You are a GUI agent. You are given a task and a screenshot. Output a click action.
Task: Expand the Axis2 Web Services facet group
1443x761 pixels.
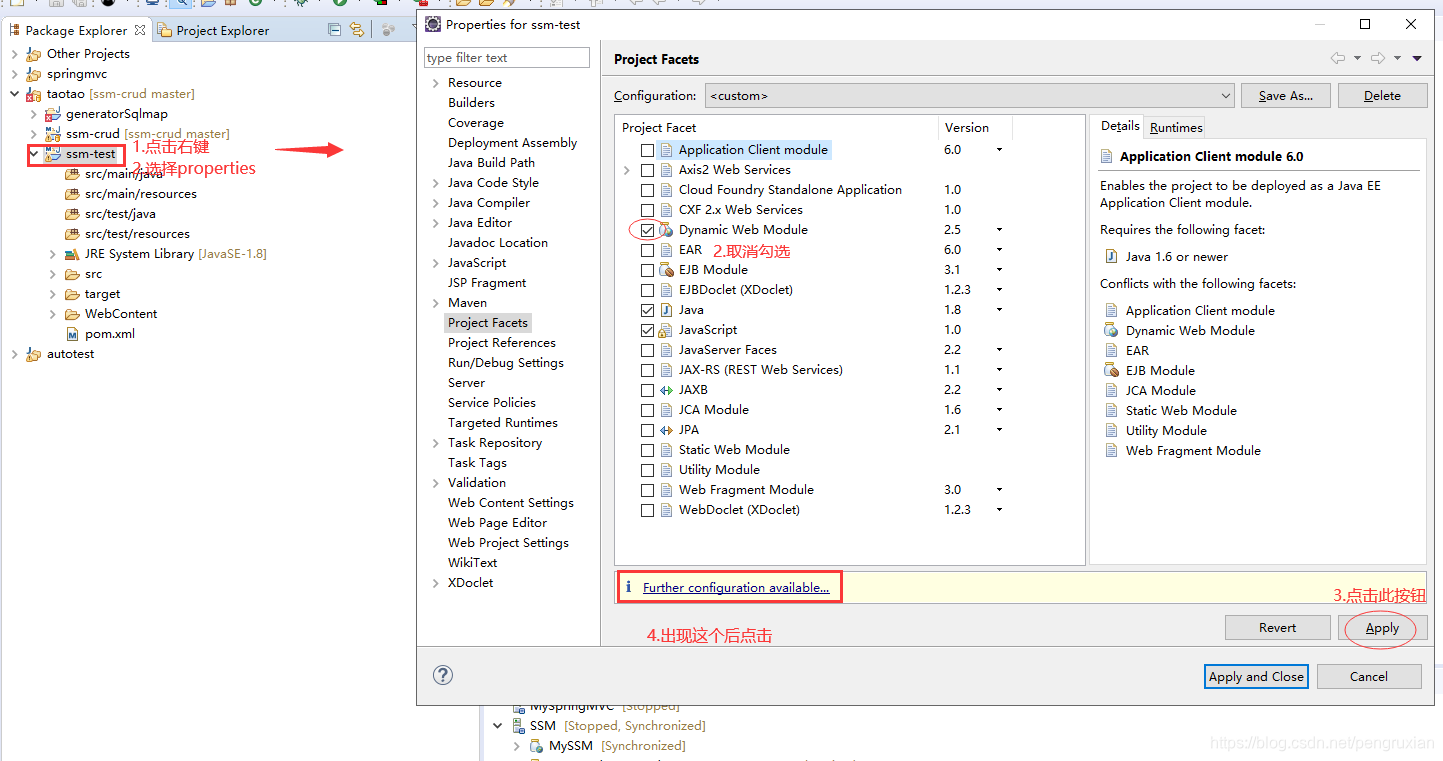pos(627,170)
